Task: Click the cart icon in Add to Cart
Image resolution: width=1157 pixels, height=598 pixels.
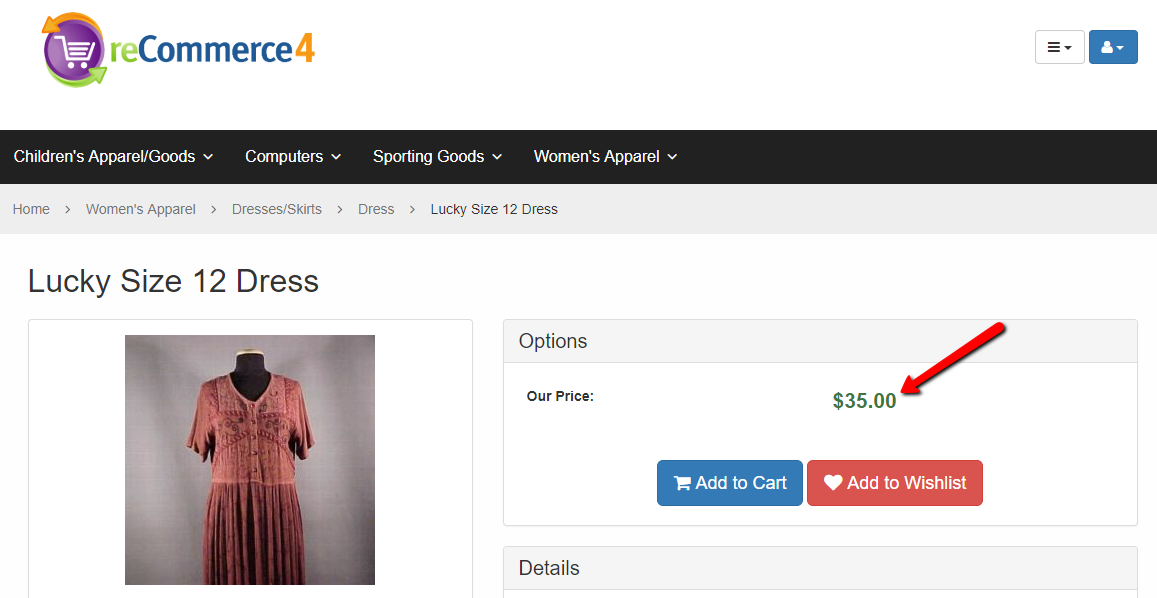Action: point(683,483)
